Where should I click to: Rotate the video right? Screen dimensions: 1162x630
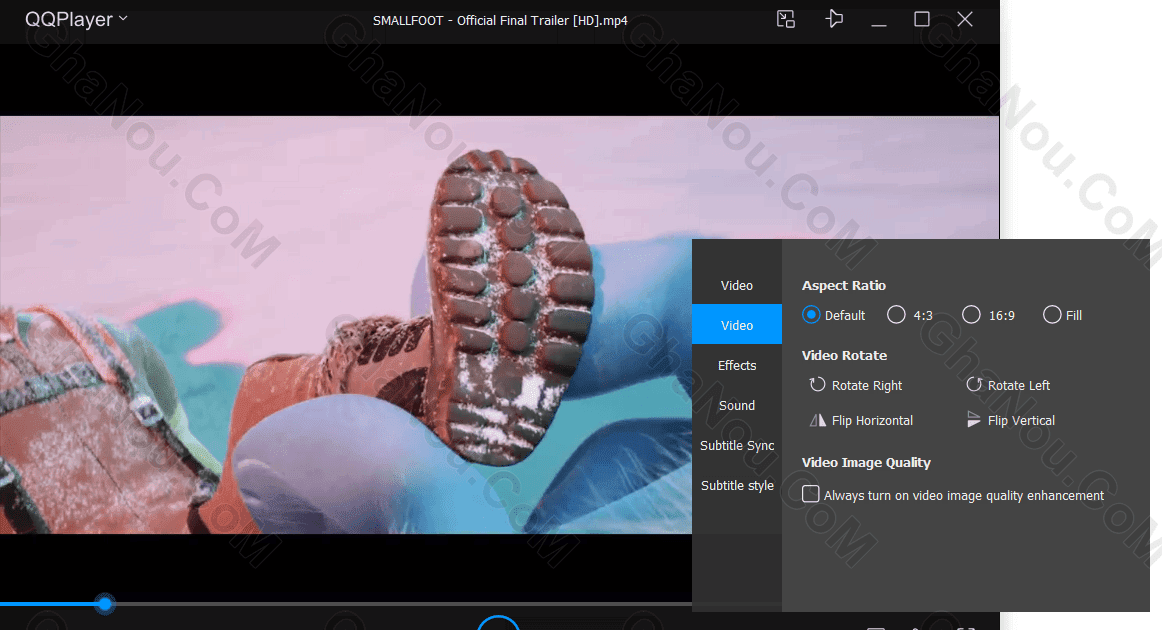tap(856, 385)
